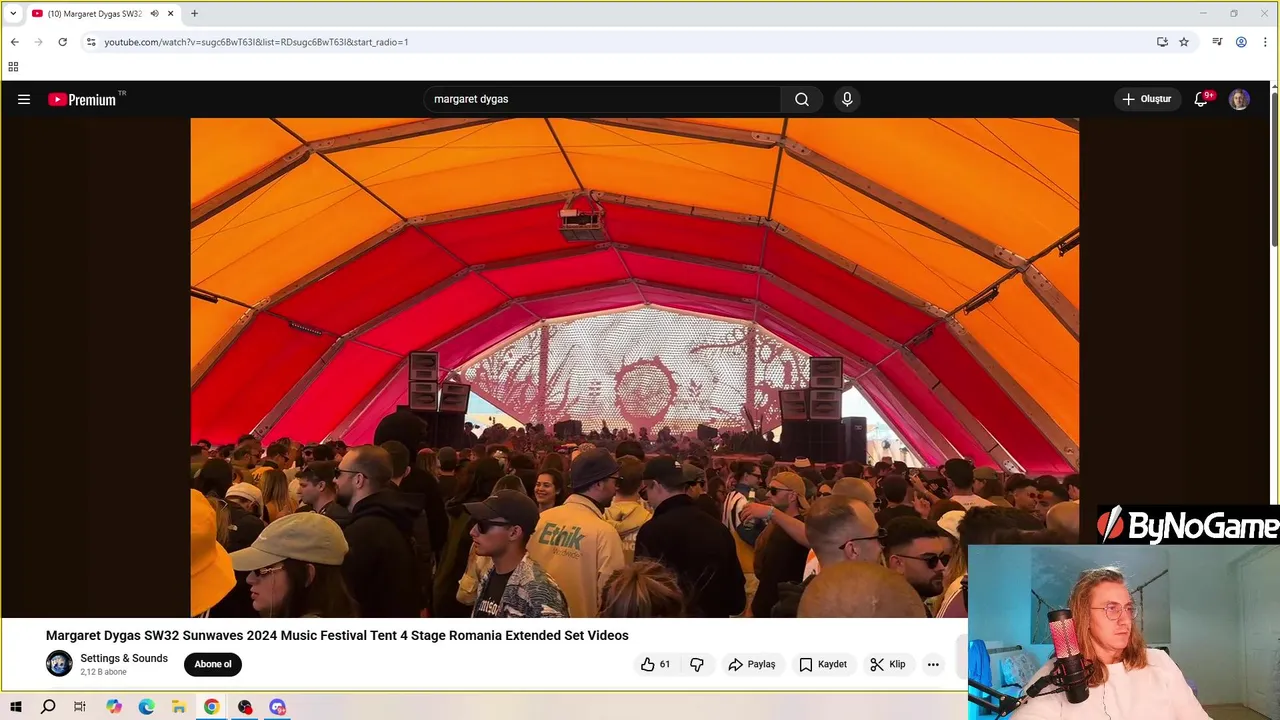1280x720 pixels.
Task: Open the Chrome profile icon
Action: pyautogui.click(x=1241, y=42)
